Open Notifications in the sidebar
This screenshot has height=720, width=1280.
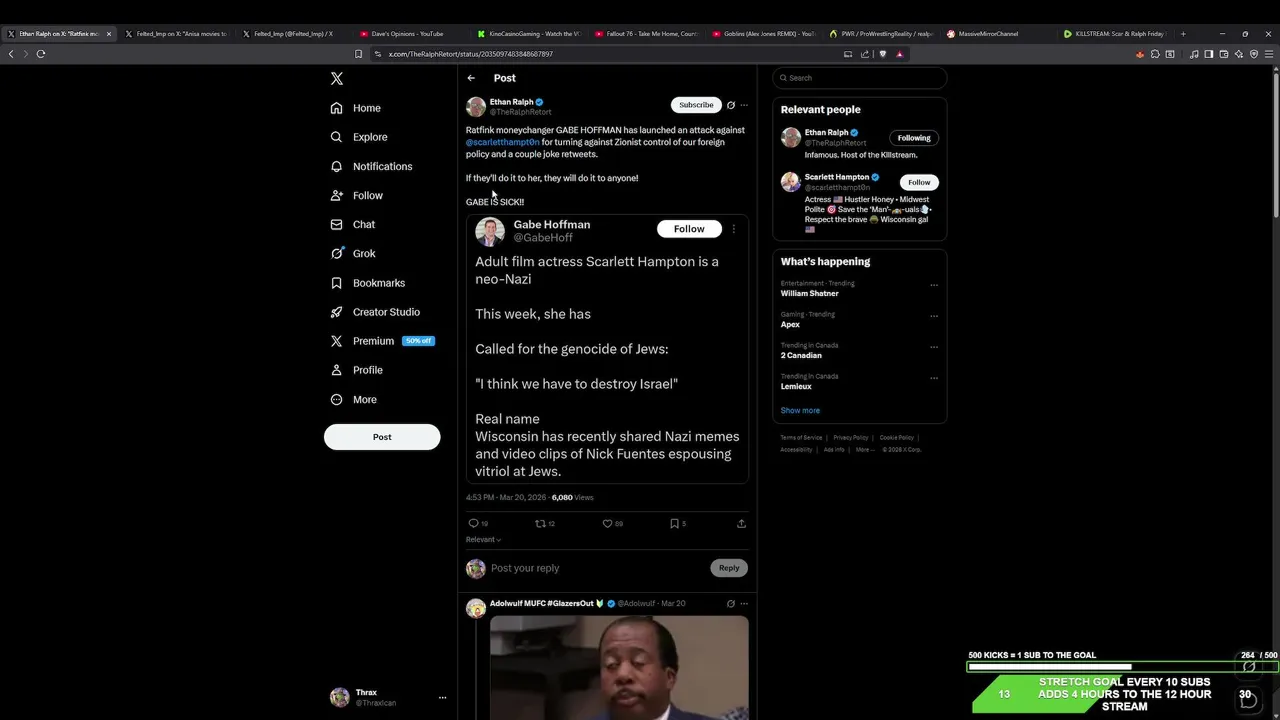coord(371,166)
